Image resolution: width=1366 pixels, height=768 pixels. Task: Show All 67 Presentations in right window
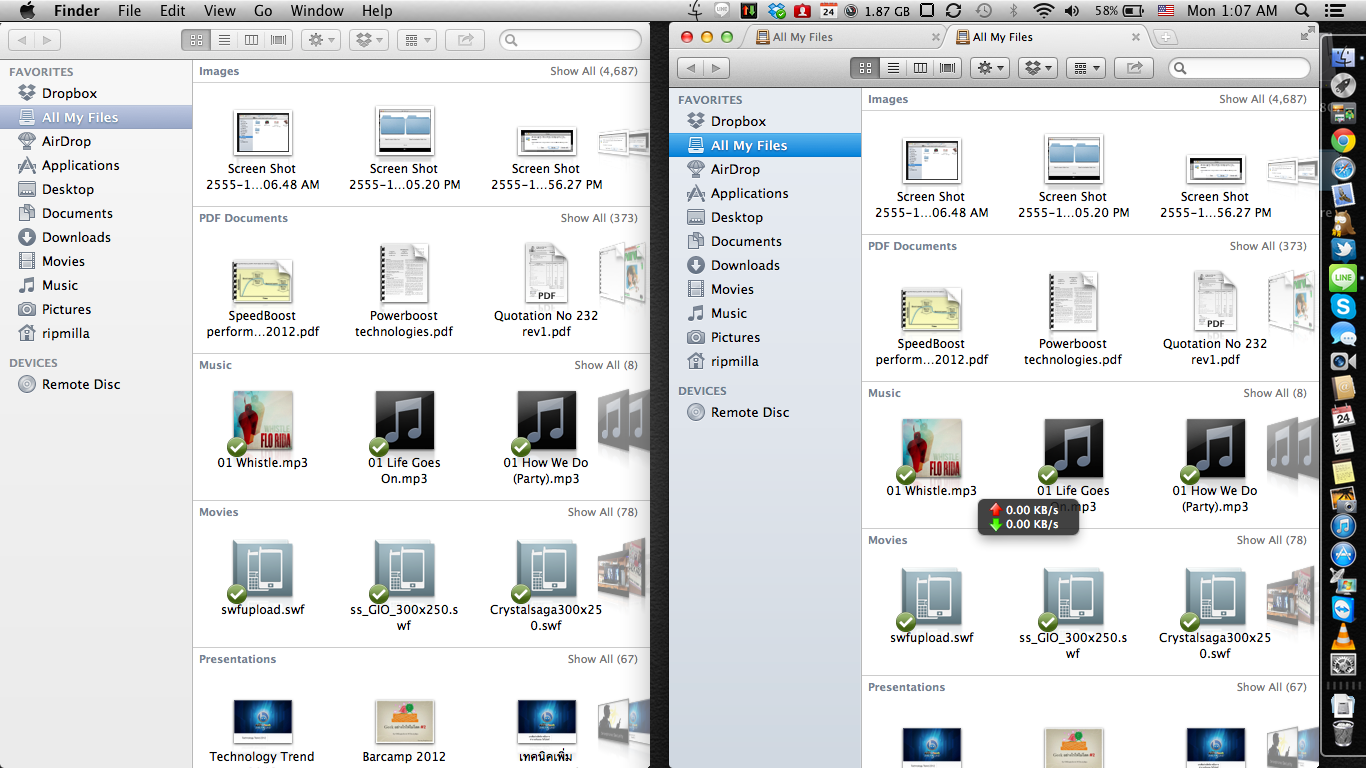1271,687
